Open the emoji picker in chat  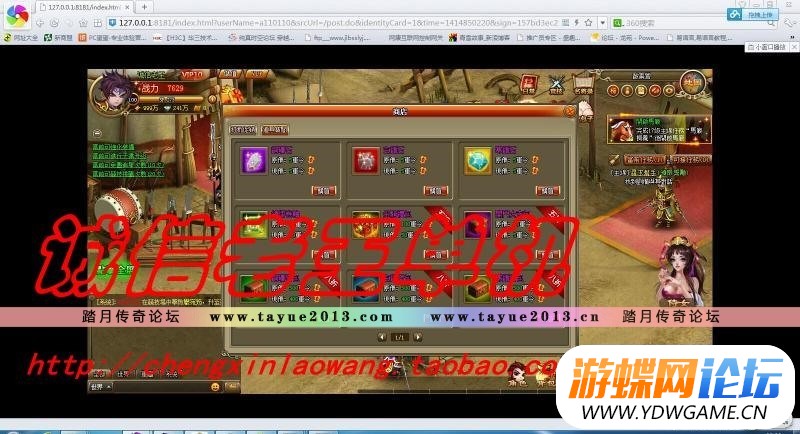tap(215, 387)
